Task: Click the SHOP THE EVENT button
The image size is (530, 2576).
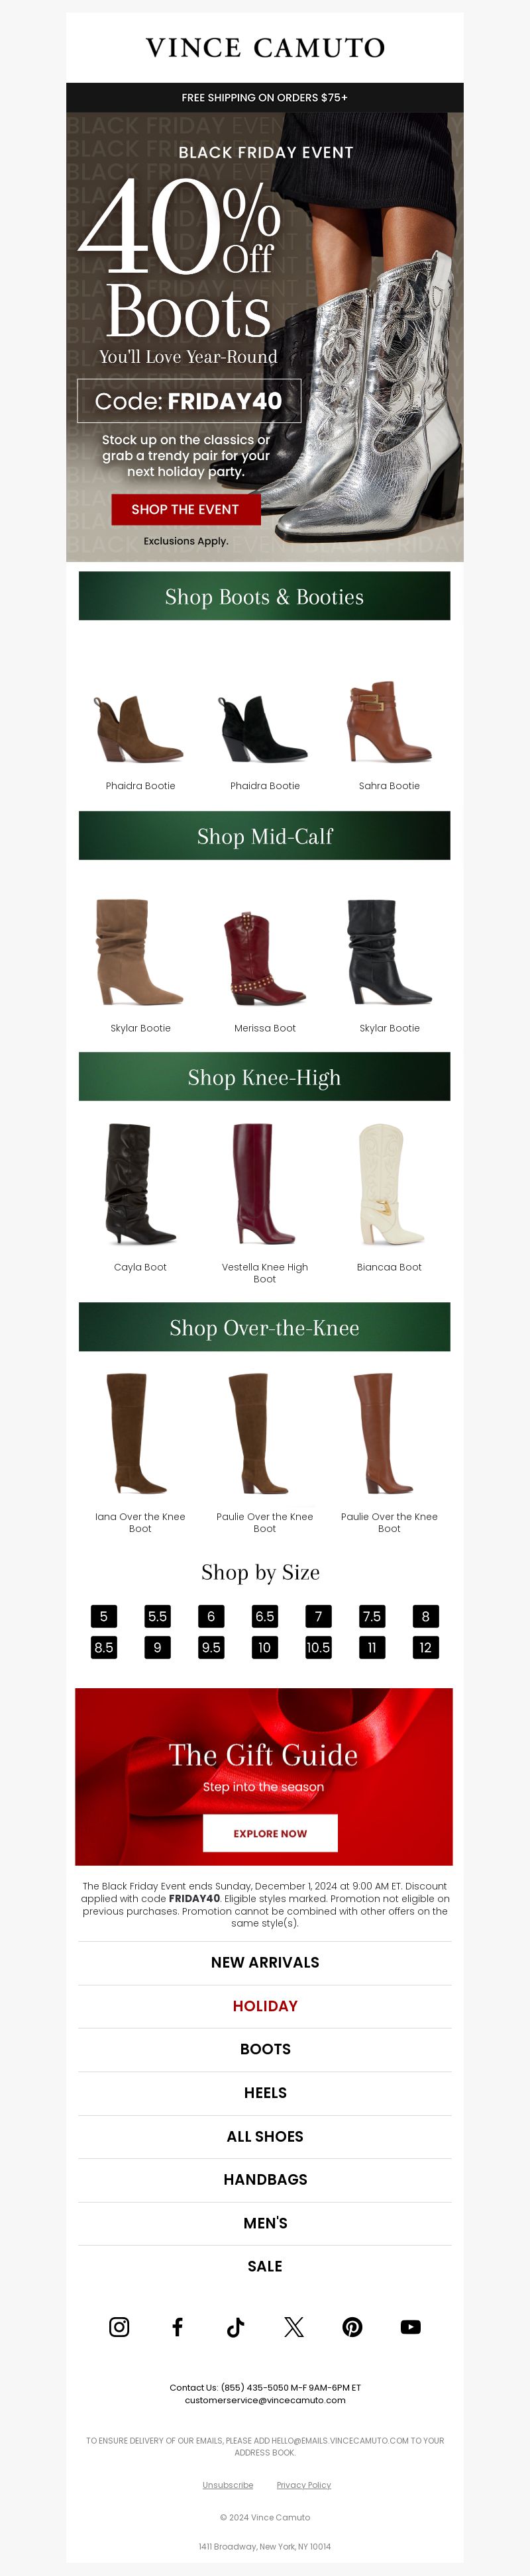Action: tap(185, 509)
